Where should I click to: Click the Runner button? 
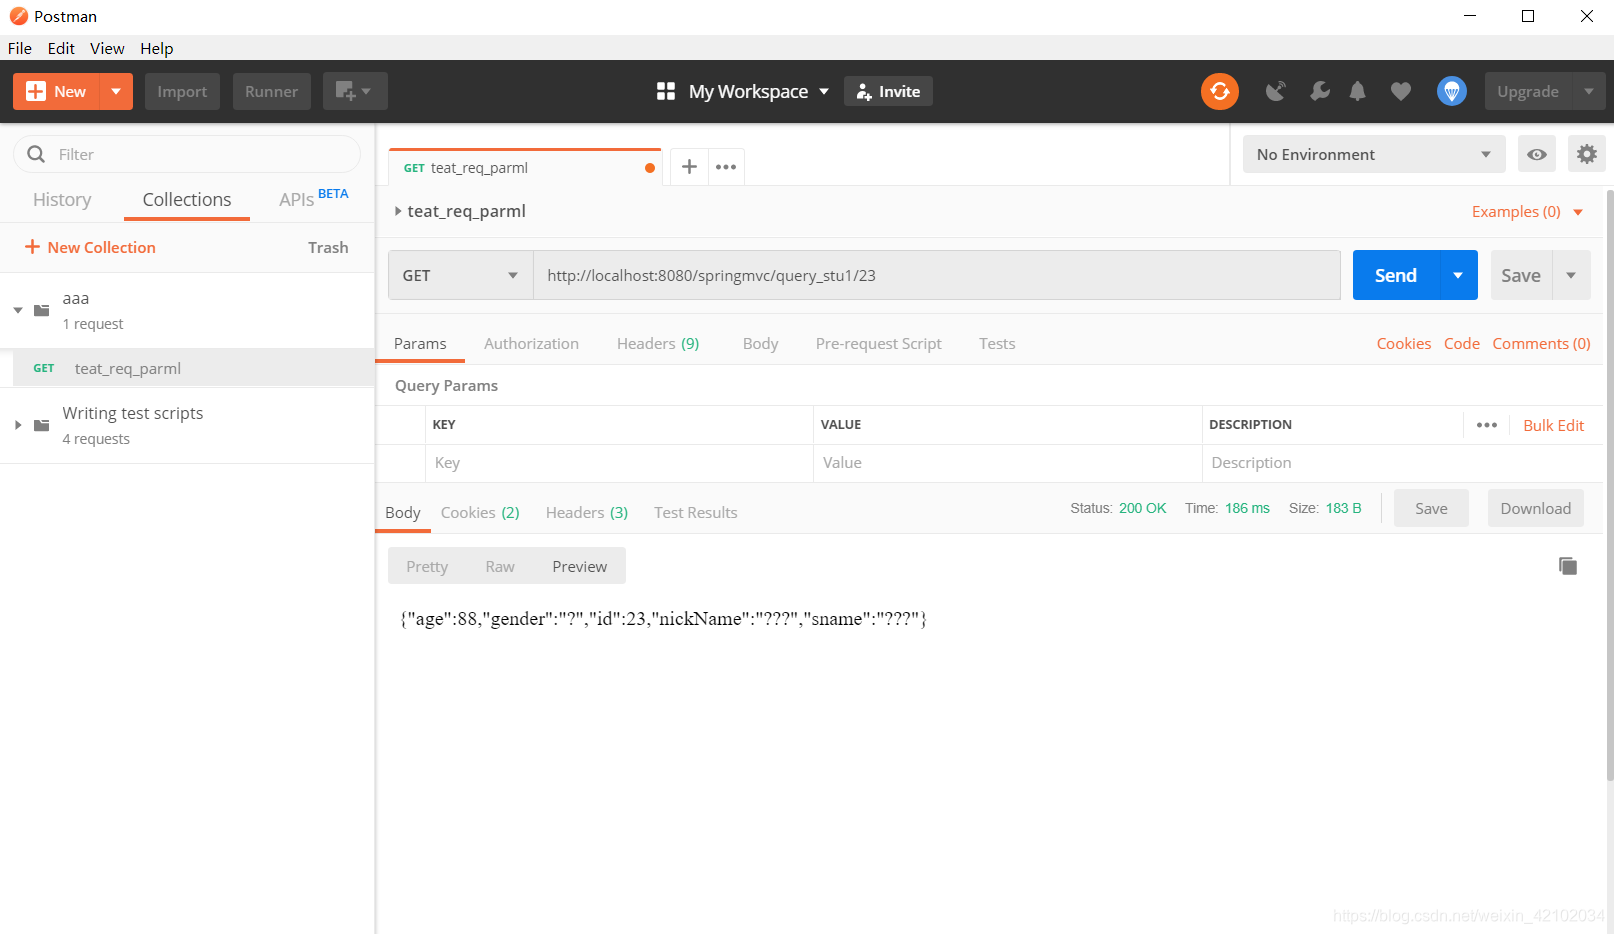coord(272,91)
